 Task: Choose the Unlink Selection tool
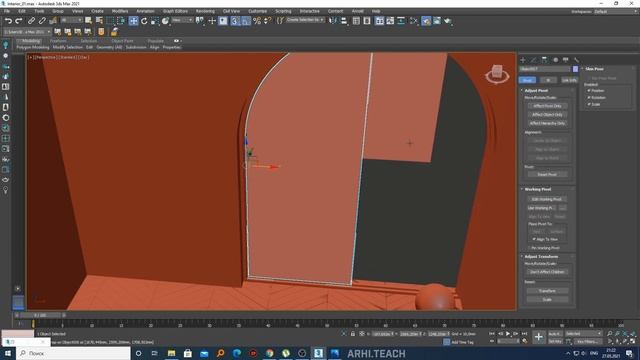point(42,20)
